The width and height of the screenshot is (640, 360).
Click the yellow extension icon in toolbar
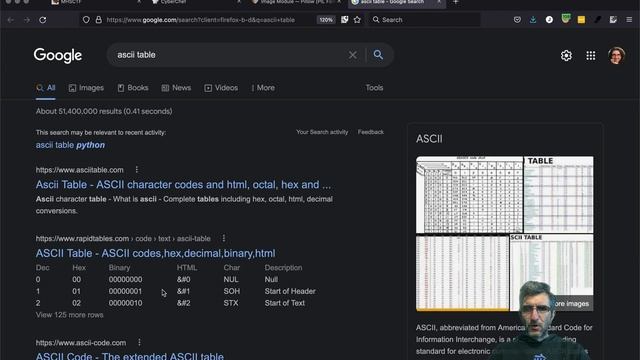[581, 20]
